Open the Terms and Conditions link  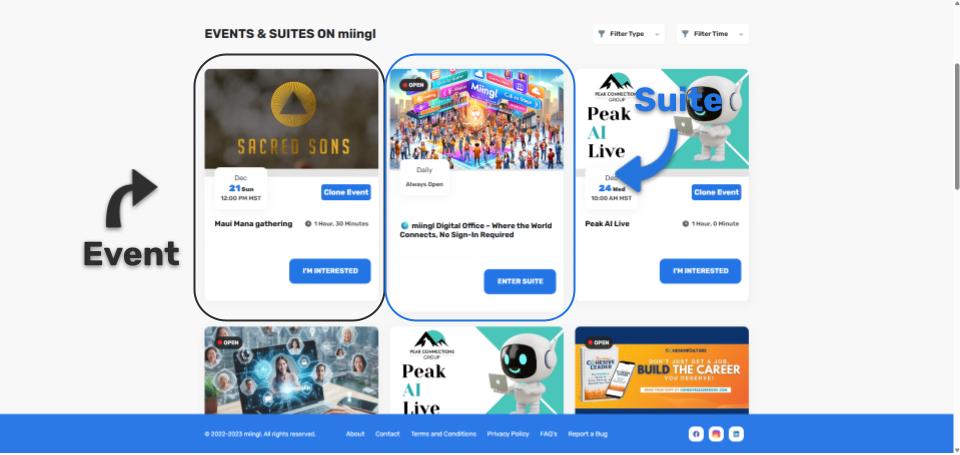443,434
